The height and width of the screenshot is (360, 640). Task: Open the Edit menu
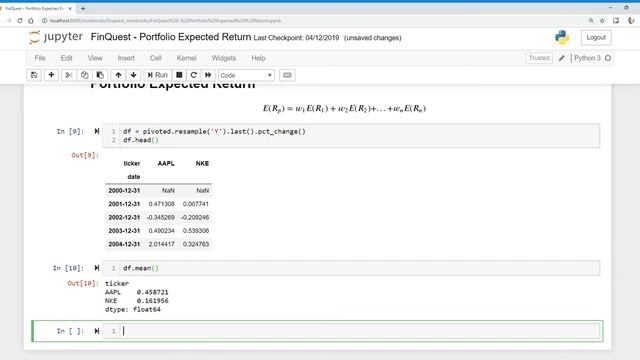pos(67,58)
